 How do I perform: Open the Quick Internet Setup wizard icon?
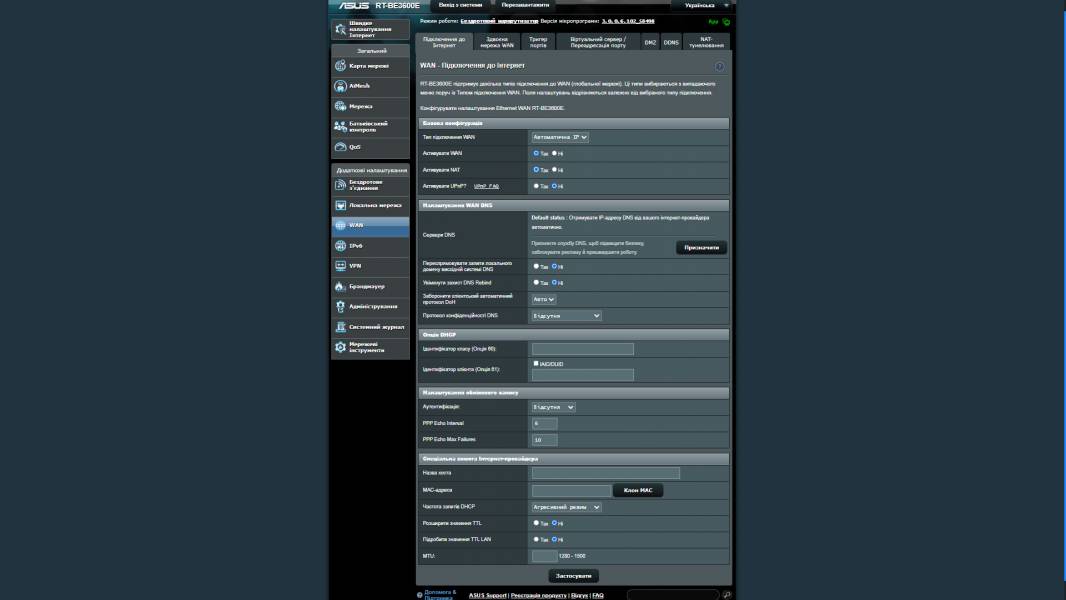click(x=341, y=29)
